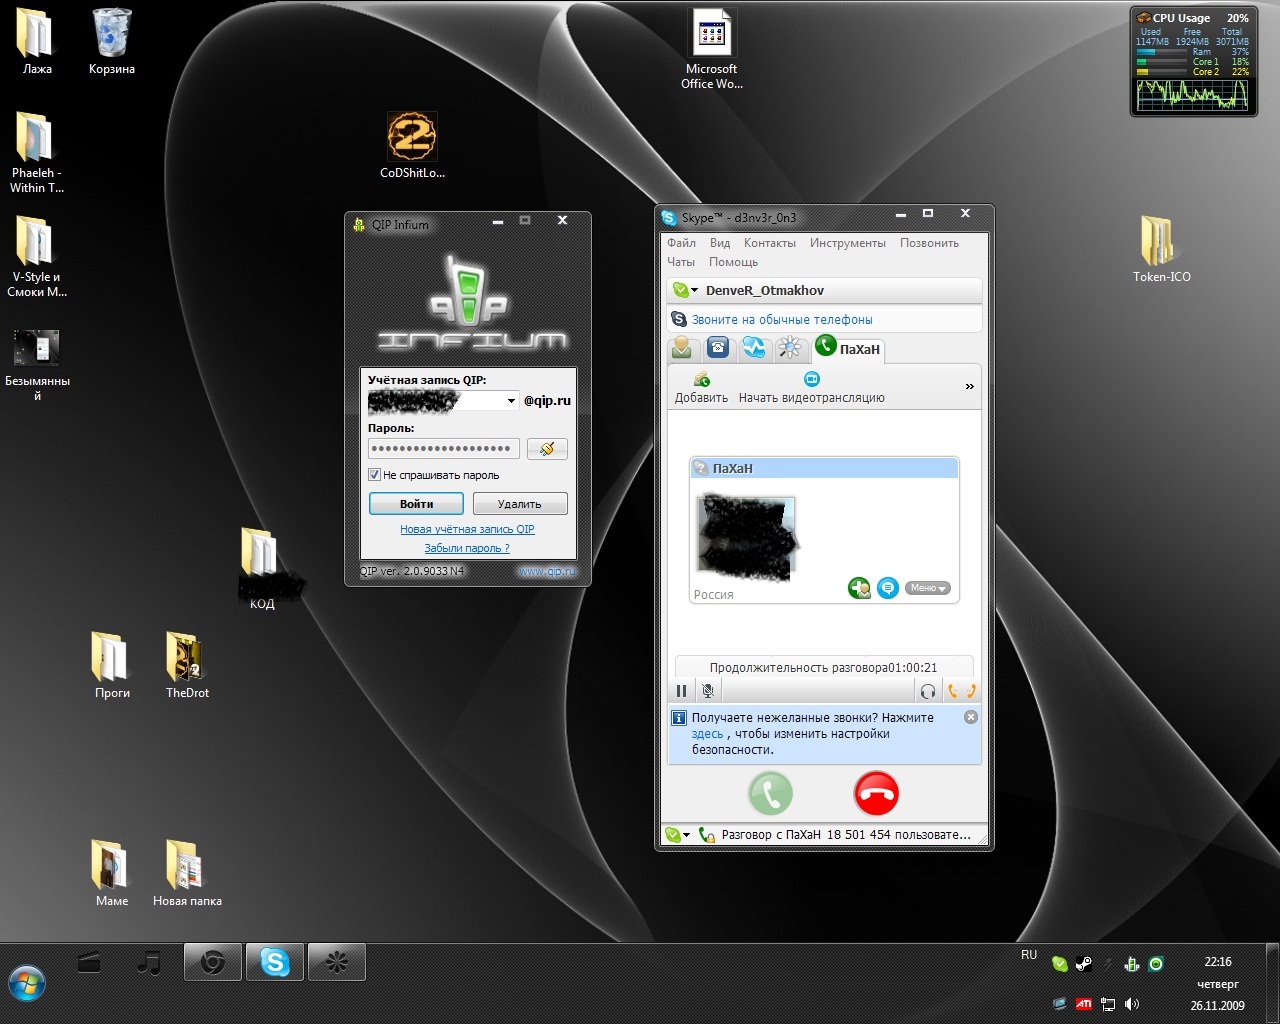Open Skype Contacts tab icon
This screenshot has width=1280, height=1024.
click(x=682, y=348)
